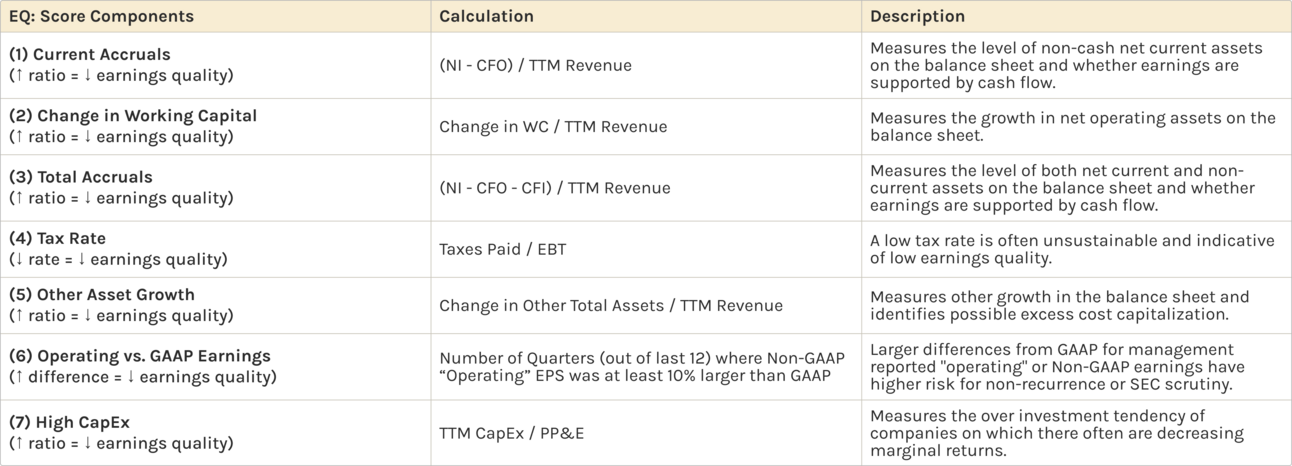Click the "Change in WC / TTM Revenue" cell
The width and height of the screenshot is (1292, 466).
(x=553, y=127)
